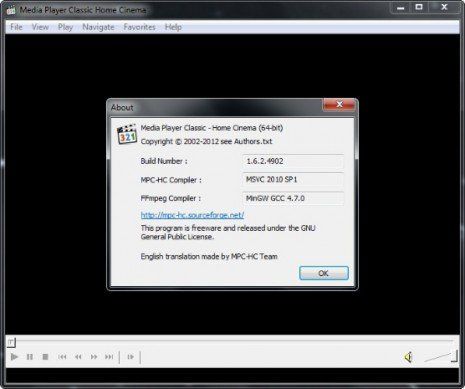The height and width of the screenshot is (389, 465).
Task: Click the single frame step button
Action: pyautogui.click(x=130, y=357)
